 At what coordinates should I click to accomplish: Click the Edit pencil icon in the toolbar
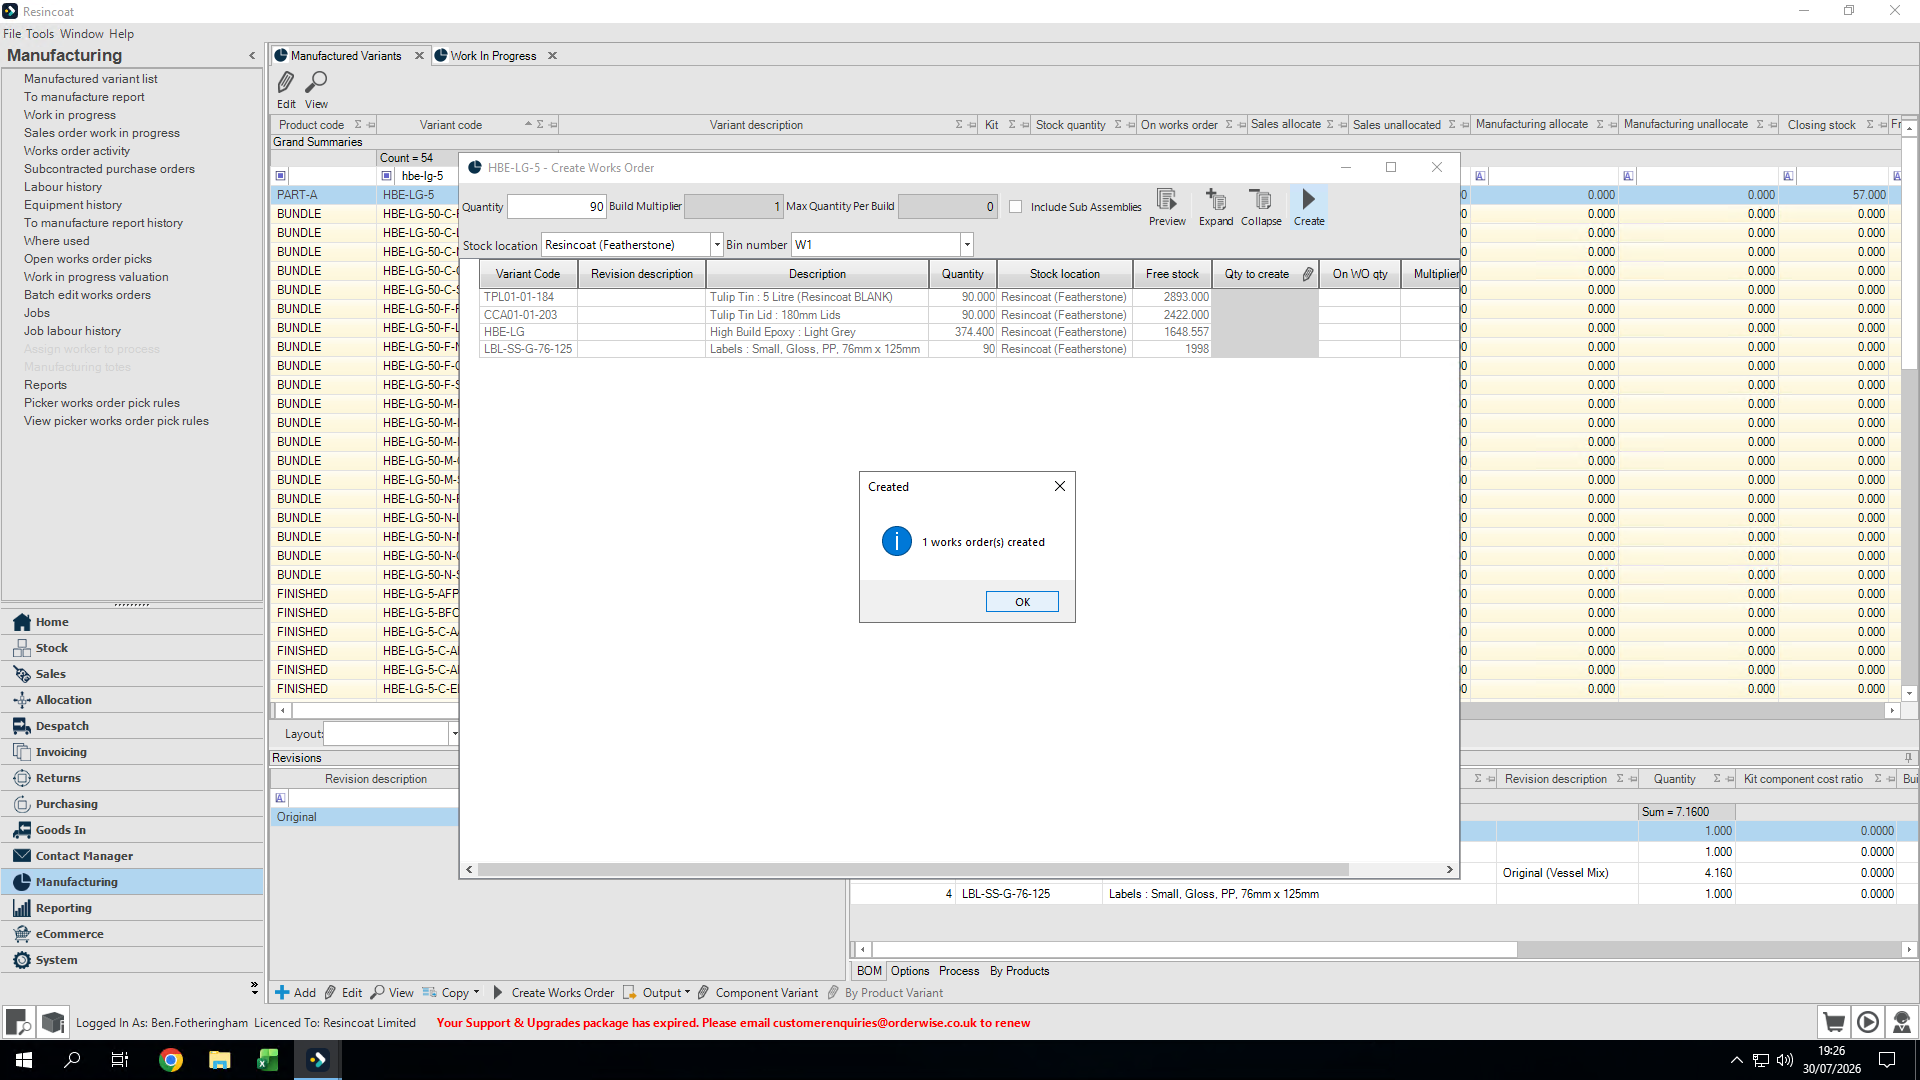pos(286,89)
